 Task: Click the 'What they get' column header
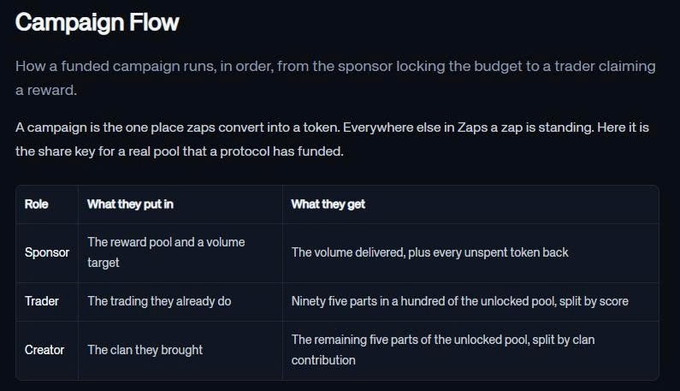(328, 204)
